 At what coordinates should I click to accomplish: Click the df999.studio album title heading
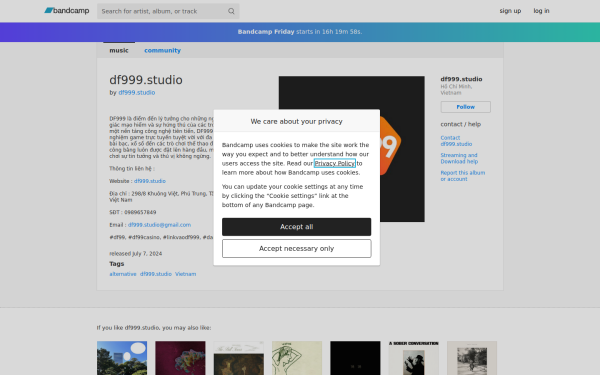(x=146, y=80)
